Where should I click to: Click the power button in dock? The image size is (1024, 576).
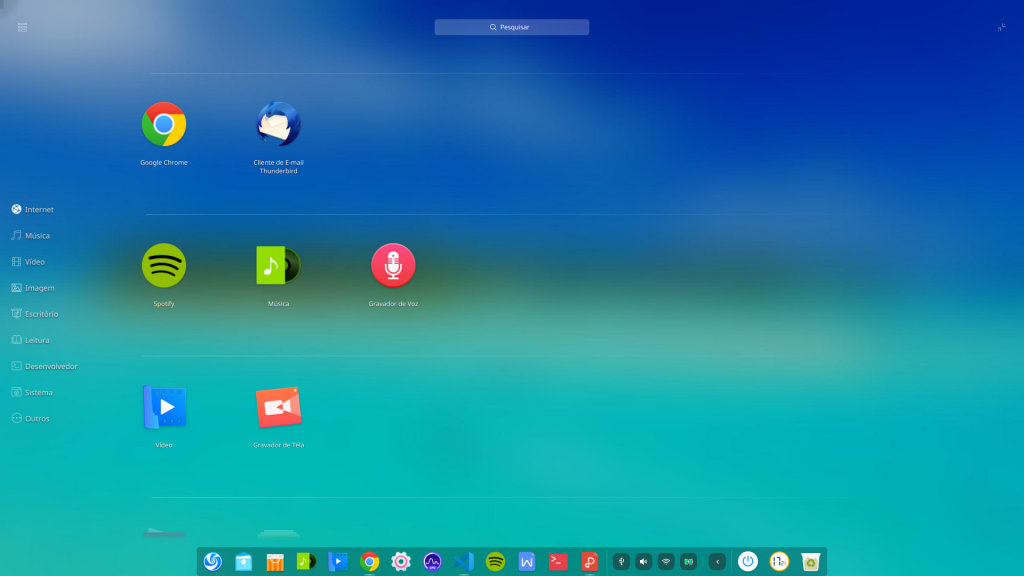(748, 562)
